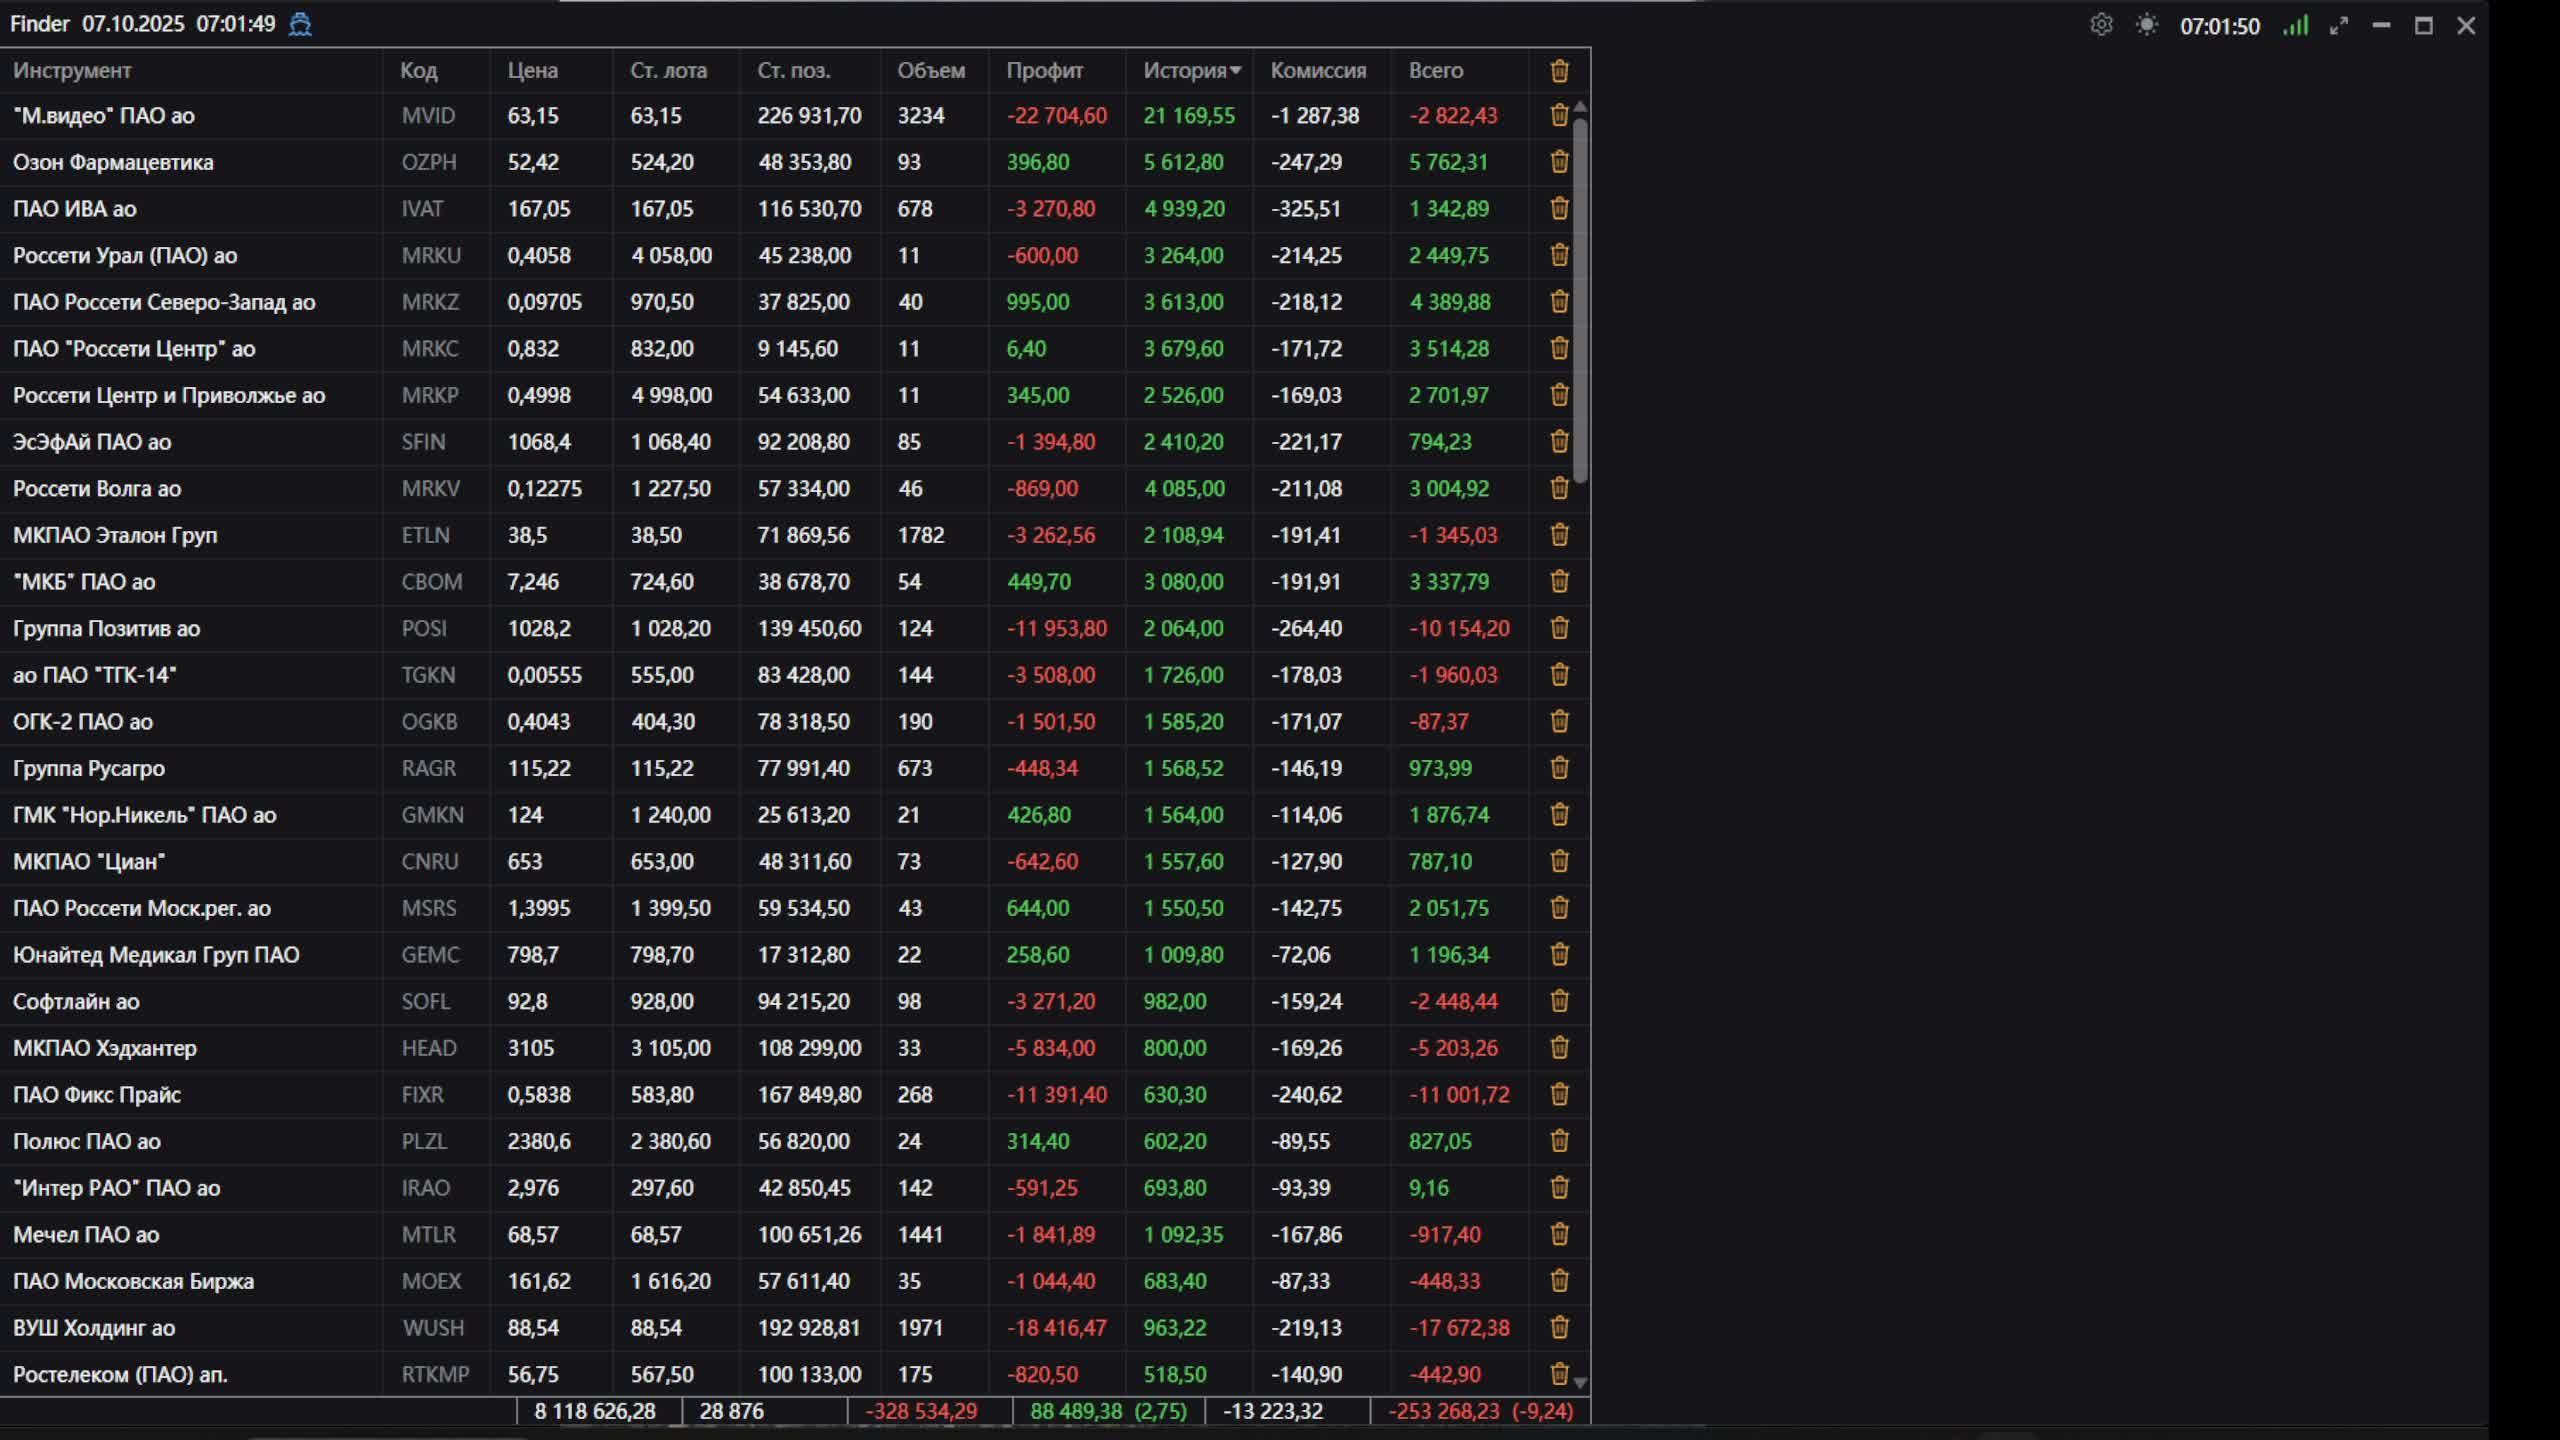Remove the ВУШ Холдинг row via its trash icon

1559,1328
